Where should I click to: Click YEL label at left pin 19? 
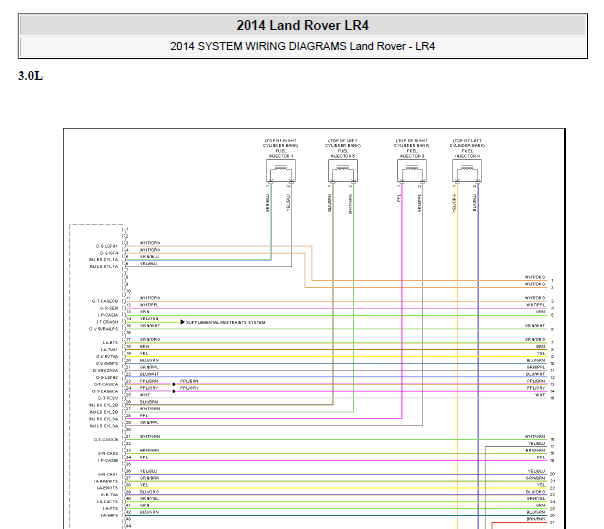click(x=144, y=354)
